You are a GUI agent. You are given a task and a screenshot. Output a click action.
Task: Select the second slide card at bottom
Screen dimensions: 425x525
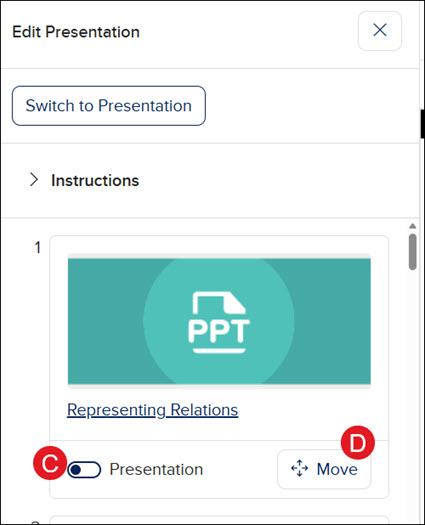coord(219,520)
